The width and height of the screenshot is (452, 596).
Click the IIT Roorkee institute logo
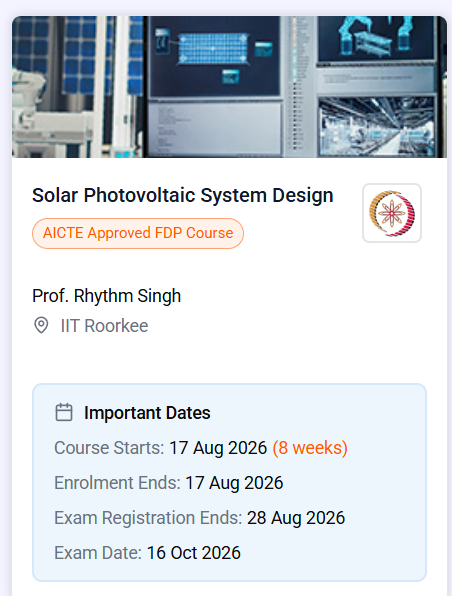(392, 213)
